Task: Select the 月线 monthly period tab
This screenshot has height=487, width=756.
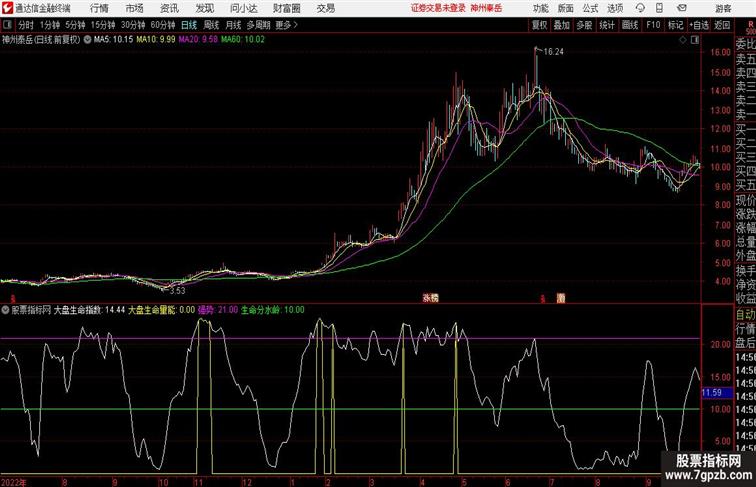Action: click(233, 25)
